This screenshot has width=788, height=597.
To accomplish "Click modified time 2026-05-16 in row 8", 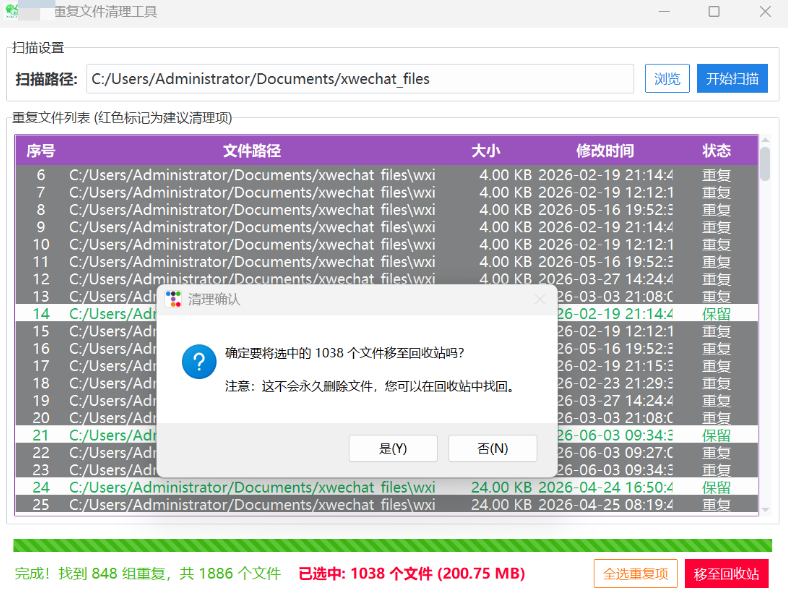I will point(605,210).
